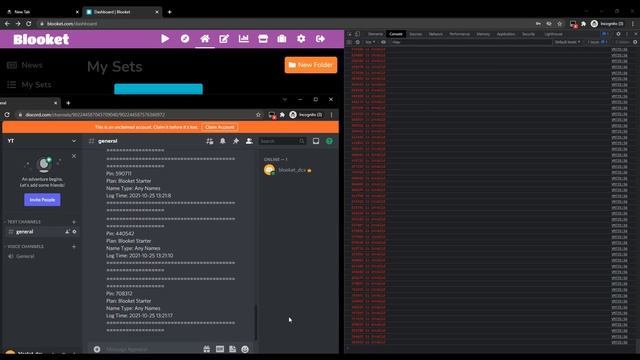Collapse VOICE CHANNELS category
640x360 pixels.
25,247
